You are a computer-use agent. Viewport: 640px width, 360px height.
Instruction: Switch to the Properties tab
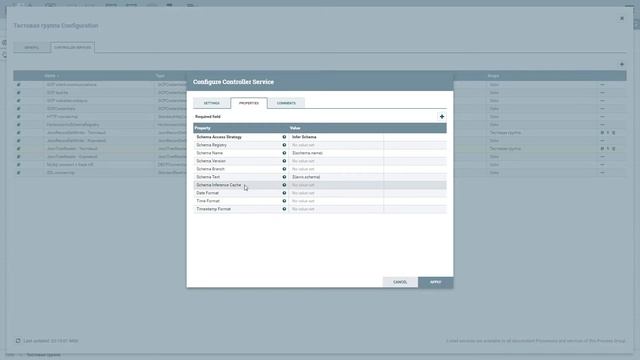[x=249, y=103]
